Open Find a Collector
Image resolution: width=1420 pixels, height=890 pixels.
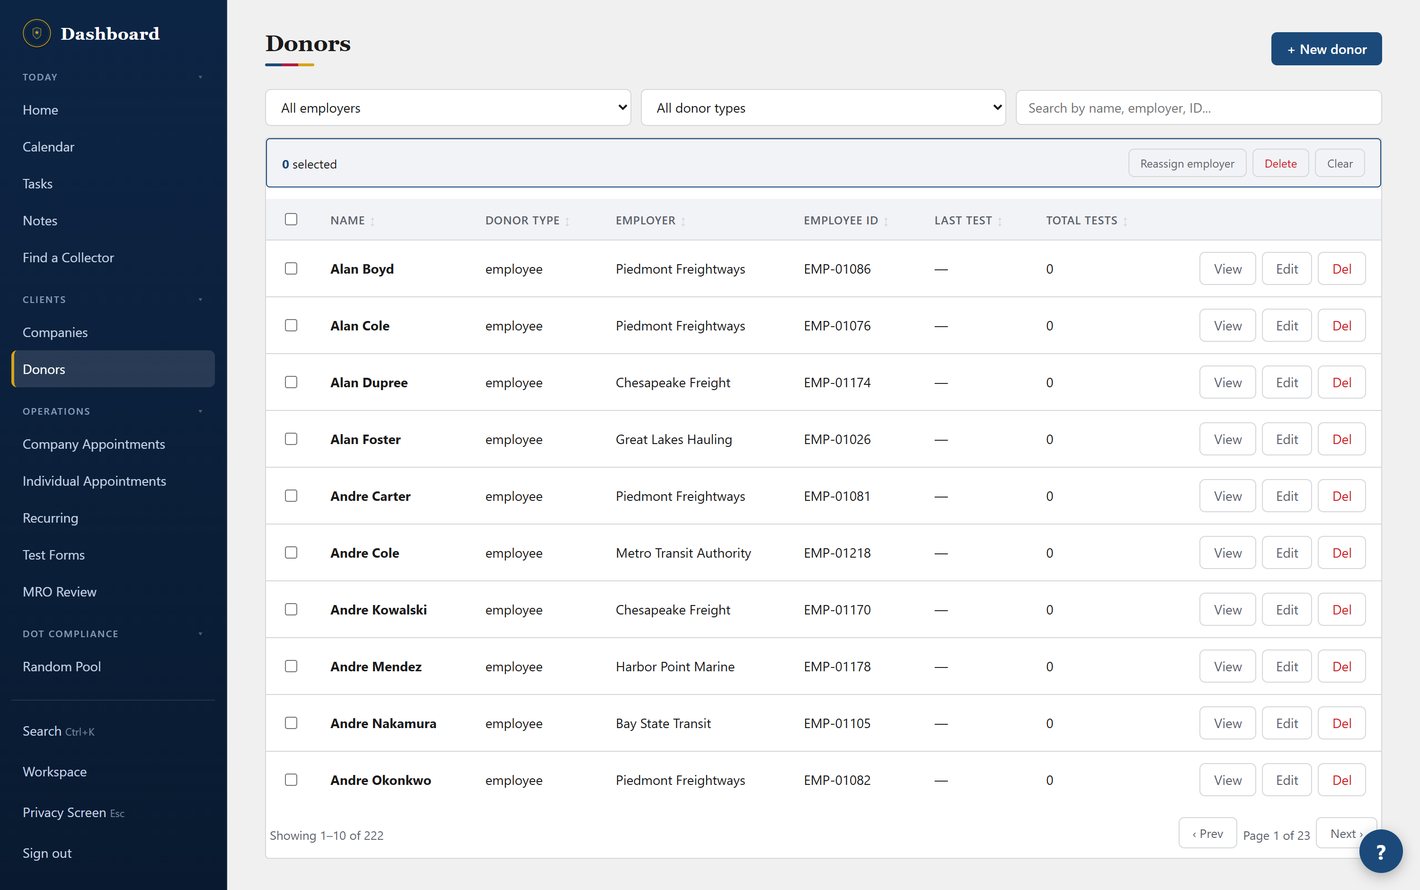pyautogui.click(x=113, y=258)
